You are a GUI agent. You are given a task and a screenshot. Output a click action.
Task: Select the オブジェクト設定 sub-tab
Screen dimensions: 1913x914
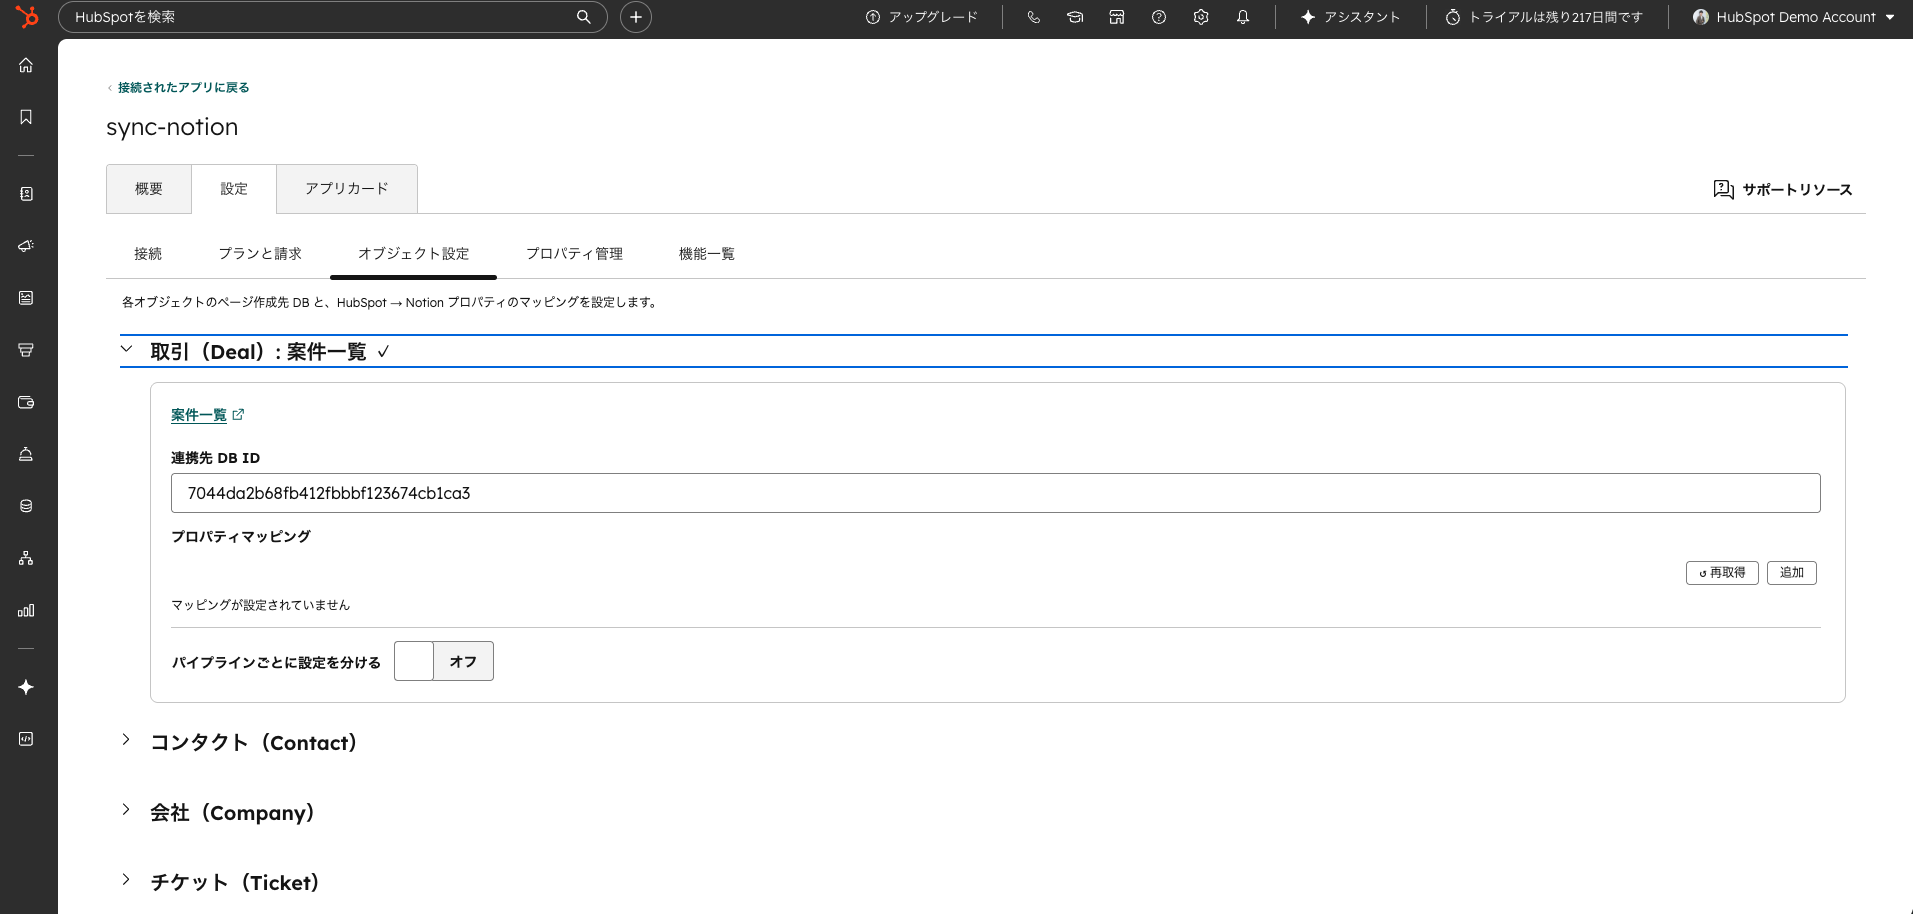click(x=414, y=254)
